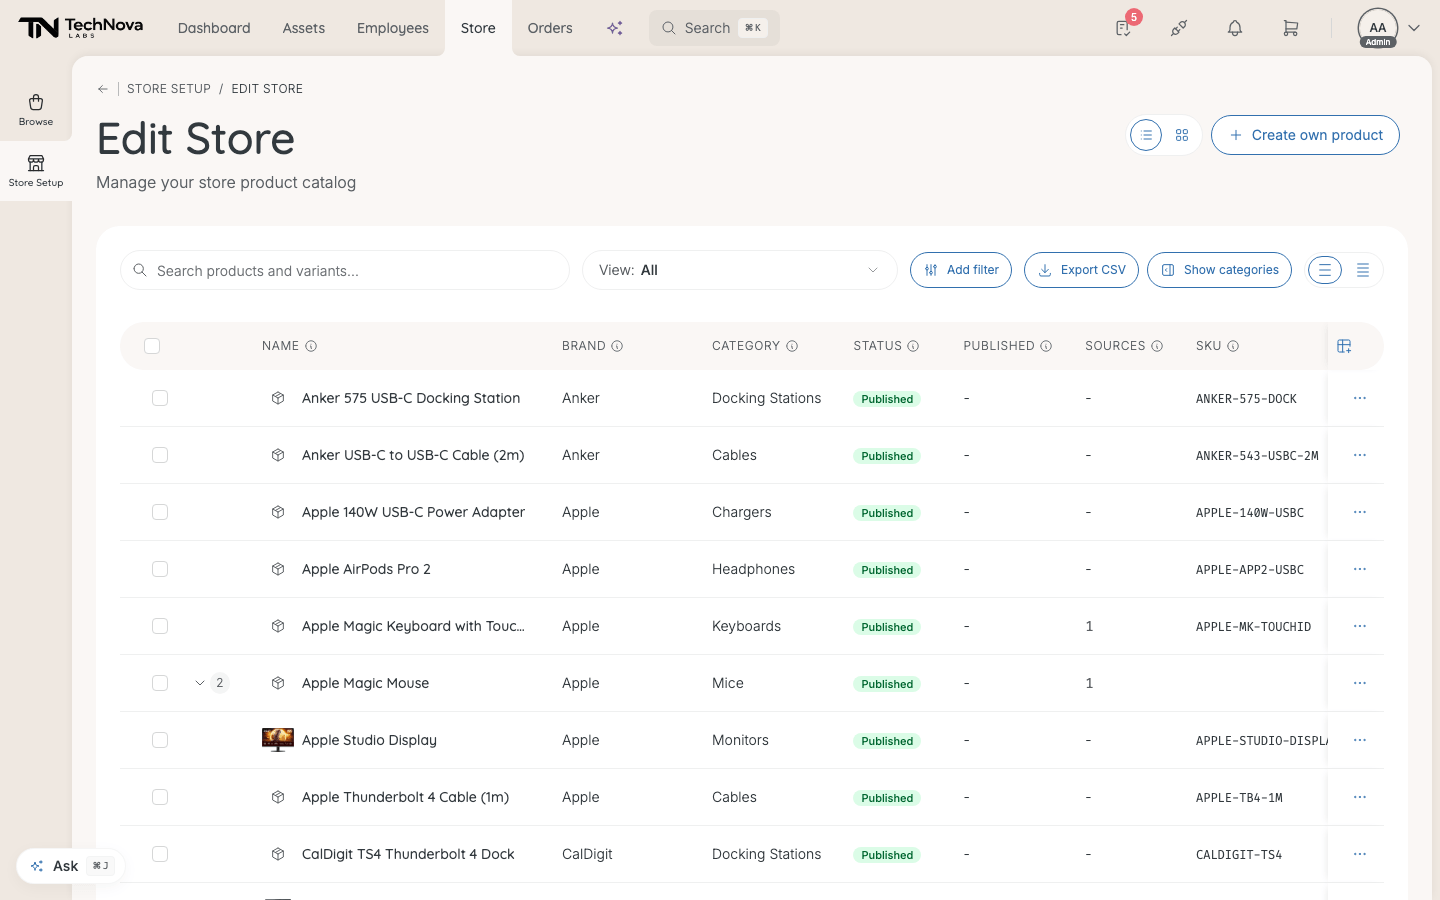The height and width of the screenshot is (900, 1440).
Task: Click the Add filter button
Action: click(x=961, y=270)
